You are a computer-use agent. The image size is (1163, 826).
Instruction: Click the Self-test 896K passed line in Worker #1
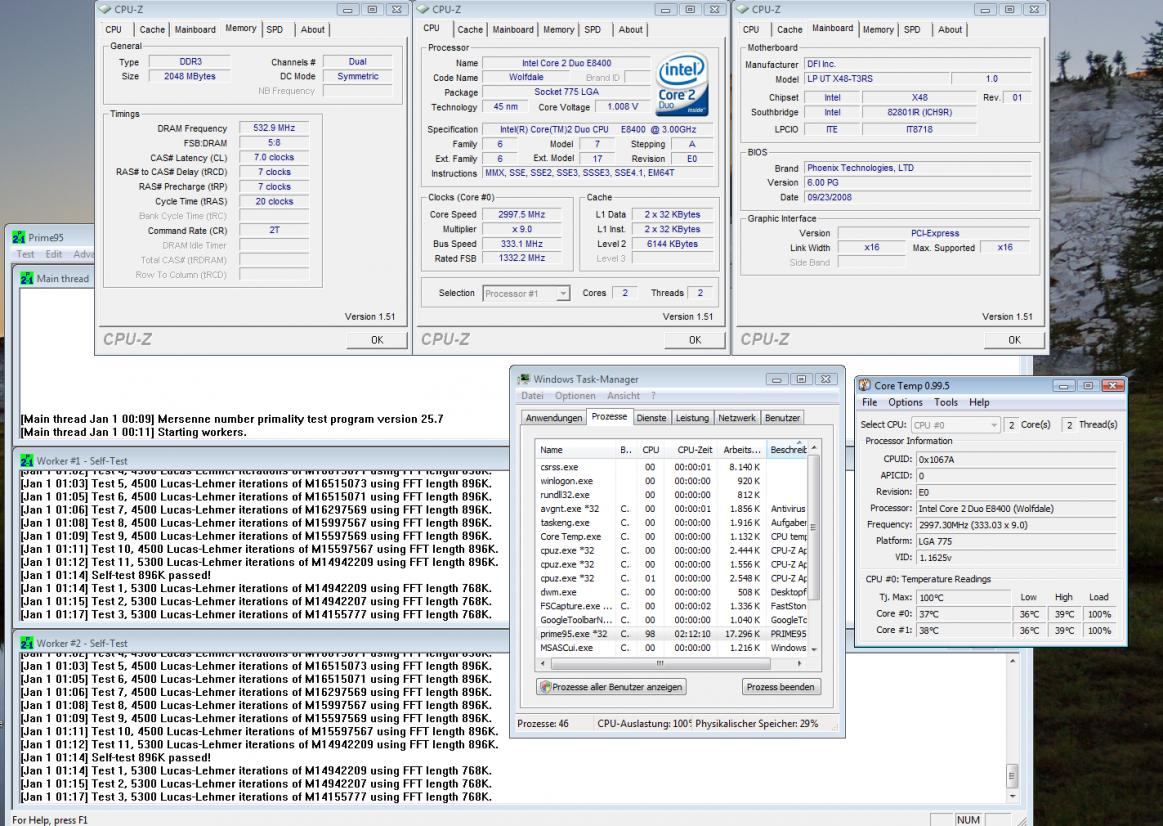pyautogui.click(x=116, y=575)
